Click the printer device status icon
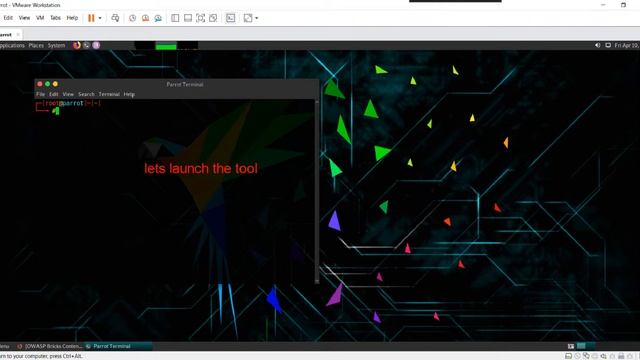 tap(621, 356)
